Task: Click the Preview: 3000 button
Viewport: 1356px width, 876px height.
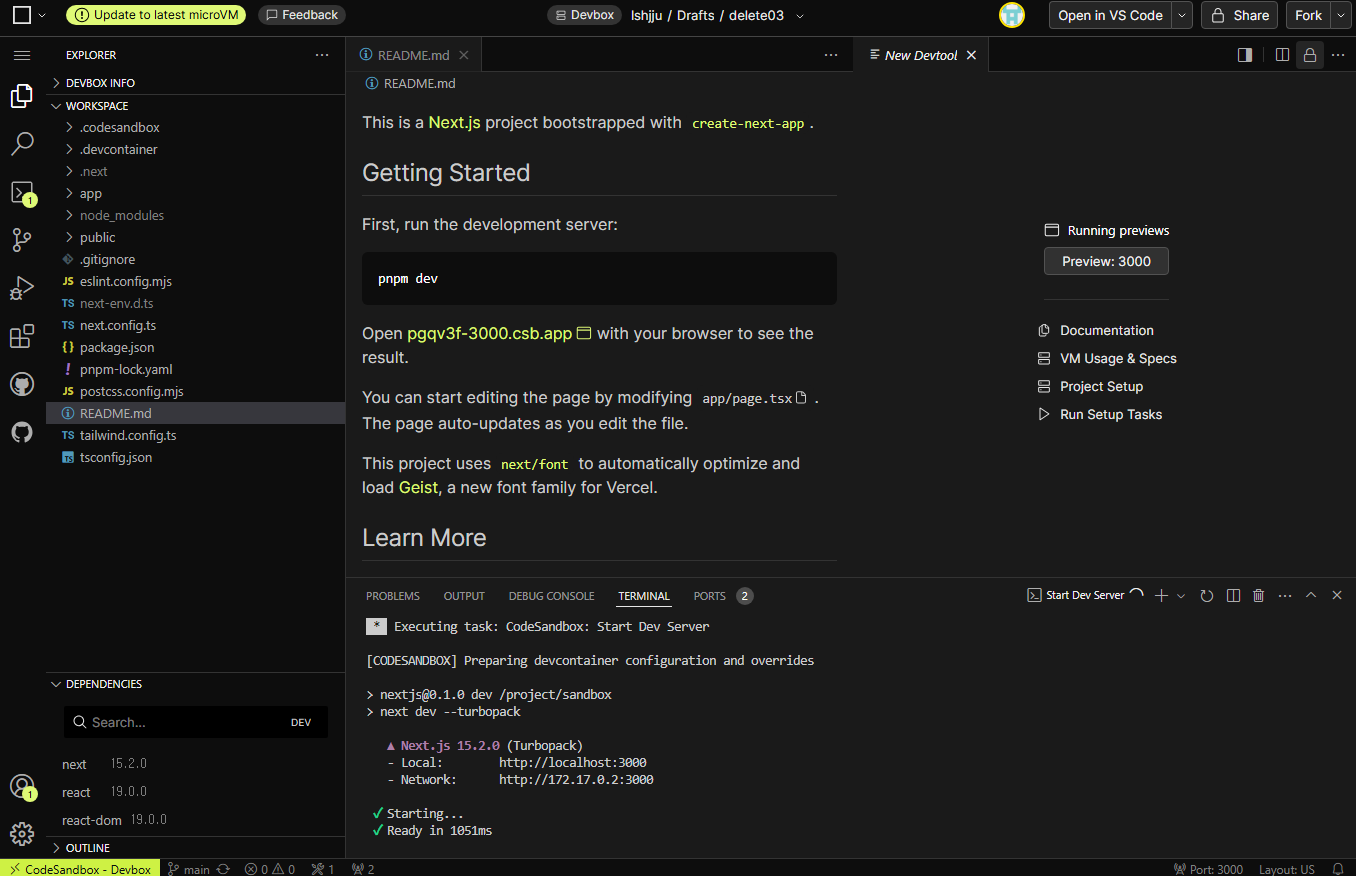Action: tap(1106, 261)
